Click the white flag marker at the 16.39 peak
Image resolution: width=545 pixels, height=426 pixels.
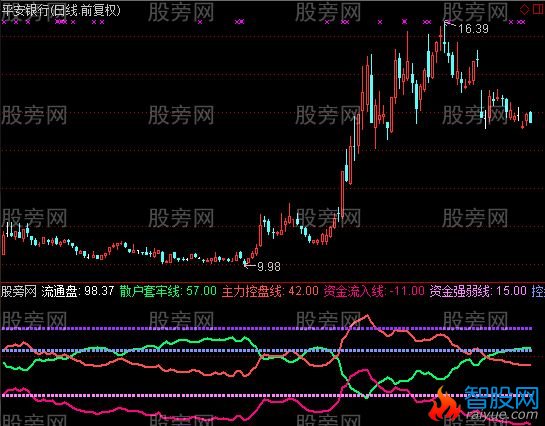[449, 24]
